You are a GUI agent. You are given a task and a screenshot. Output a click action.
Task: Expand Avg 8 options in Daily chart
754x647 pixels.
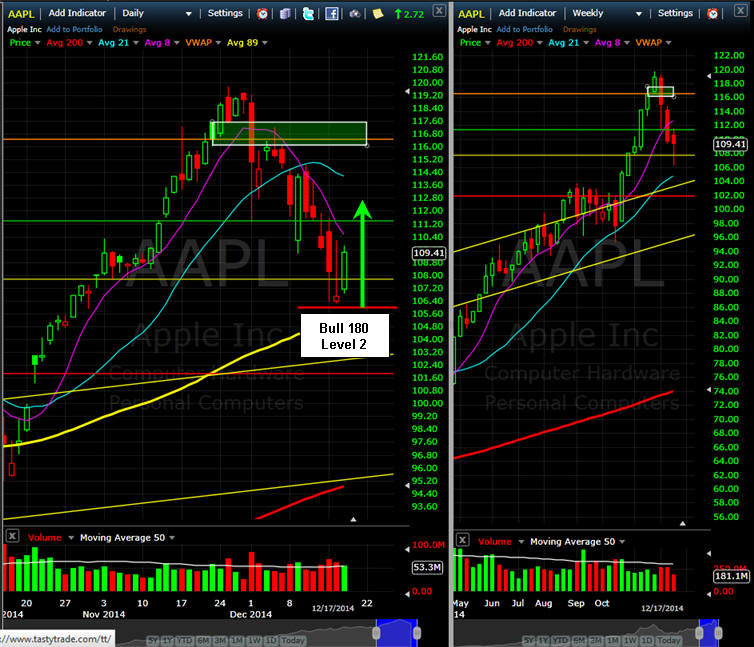click(x=176, y=43)
